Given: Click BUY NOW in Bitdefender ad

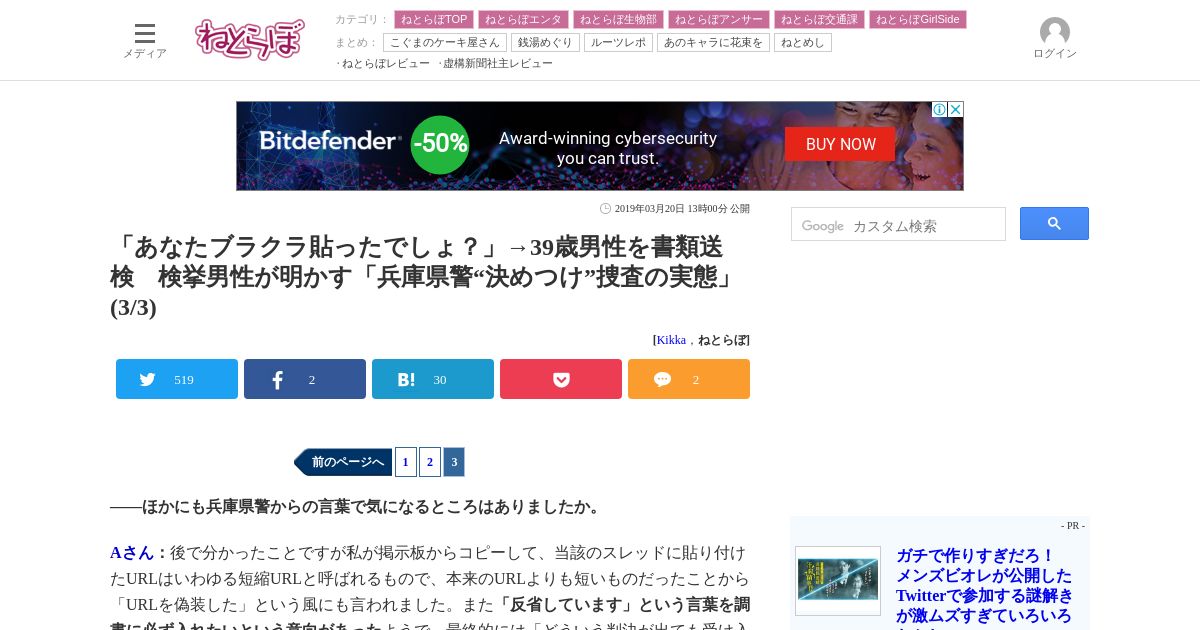Looking at the screenshot, I should [x=840, y=144].
